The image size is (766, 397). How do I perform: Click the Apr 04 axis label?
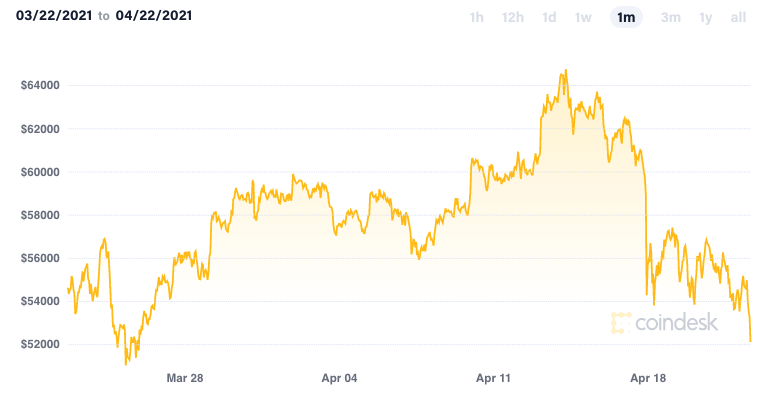coord(339,378)
